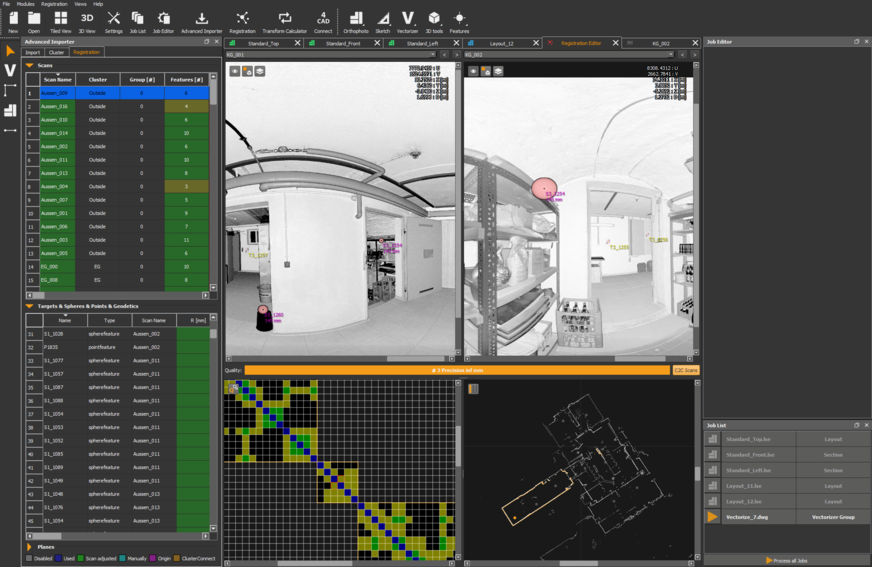Click the C2C Scans button
872x567 pixels.
pos(685,370)
